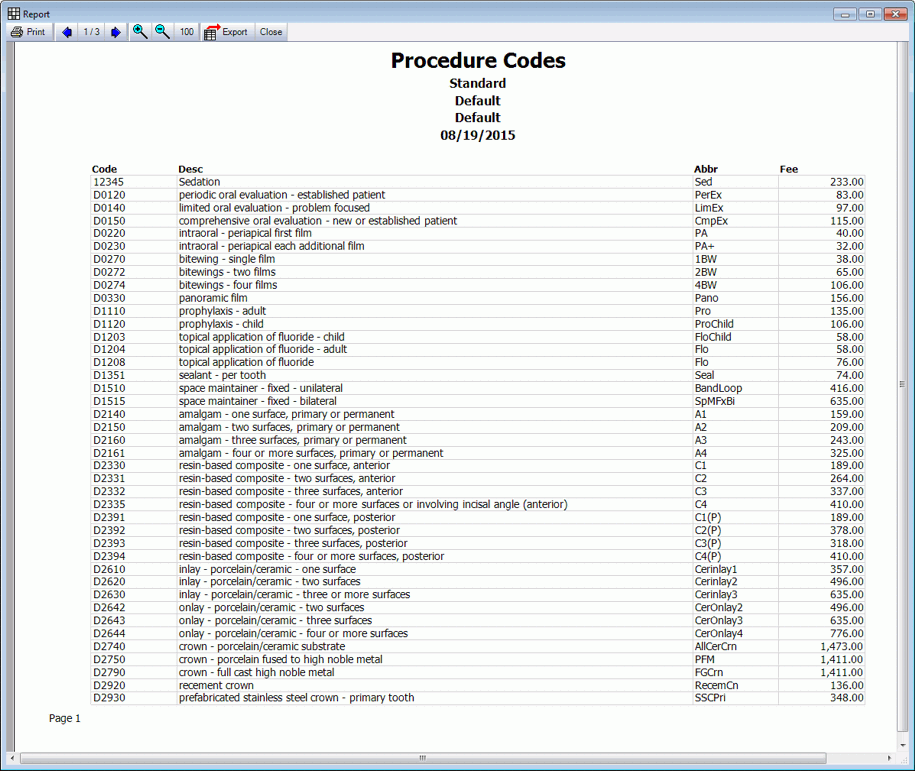
Task: Close the window via red X
Action: tap(896, 14)
